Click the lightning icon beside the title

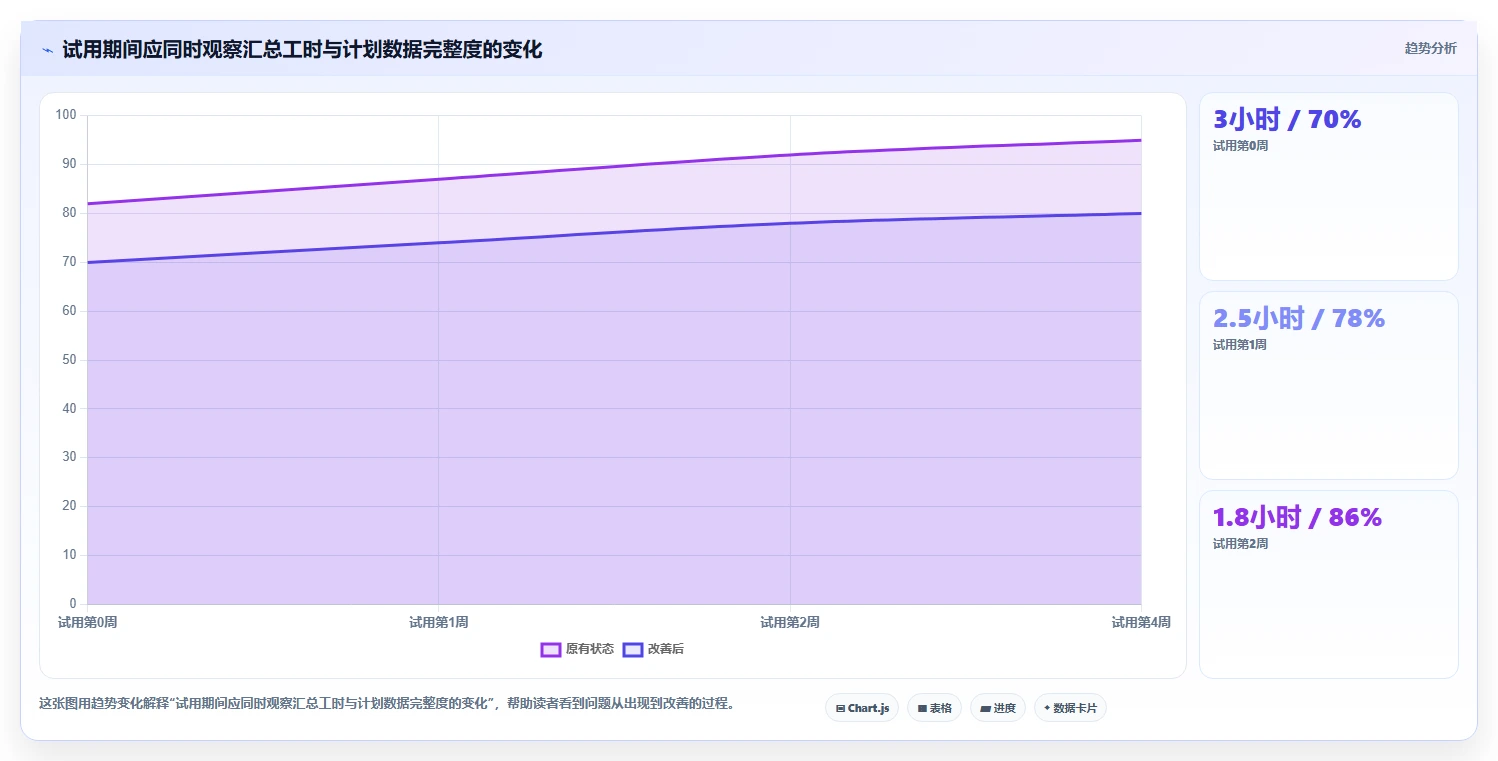pyautogui.click(x=48, y=49)
